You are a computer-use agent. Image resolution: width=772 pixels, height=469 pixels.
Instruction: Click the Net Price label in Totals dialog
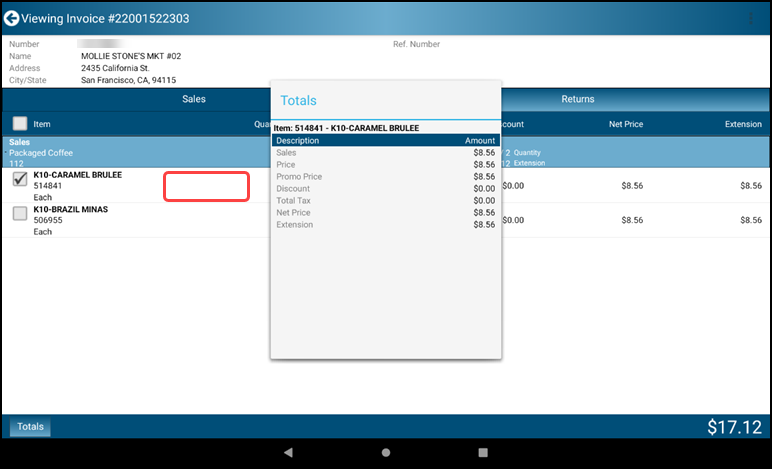click(x=293, y=213)
